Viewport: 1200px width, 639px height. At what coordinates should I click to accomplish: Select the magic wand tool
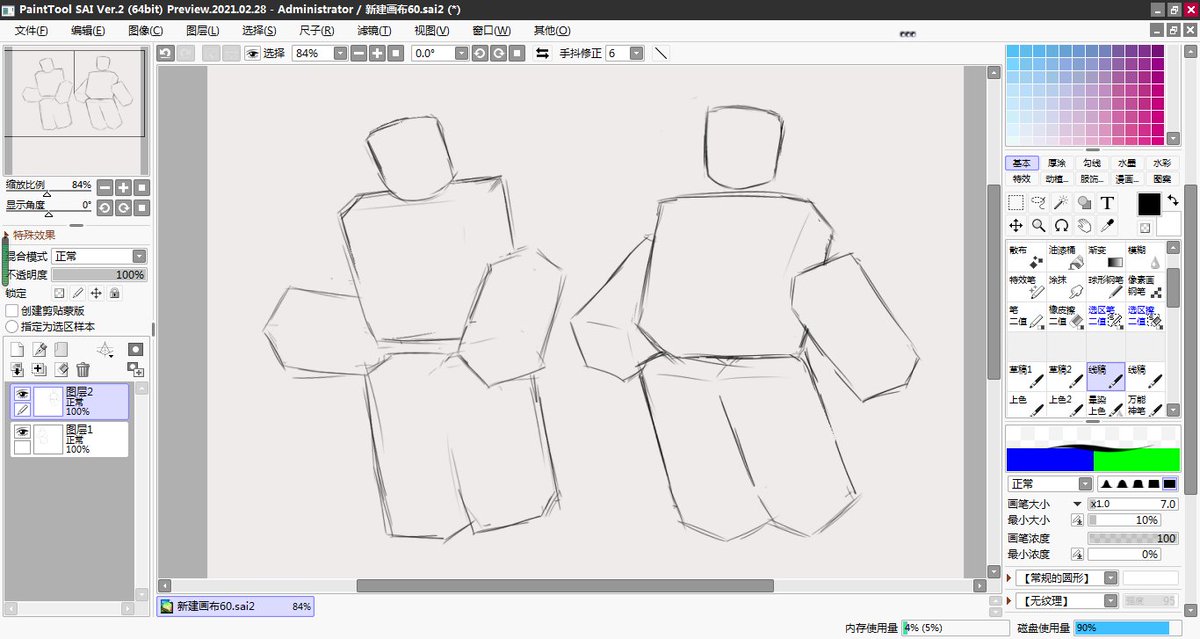tap(1061, 202)
